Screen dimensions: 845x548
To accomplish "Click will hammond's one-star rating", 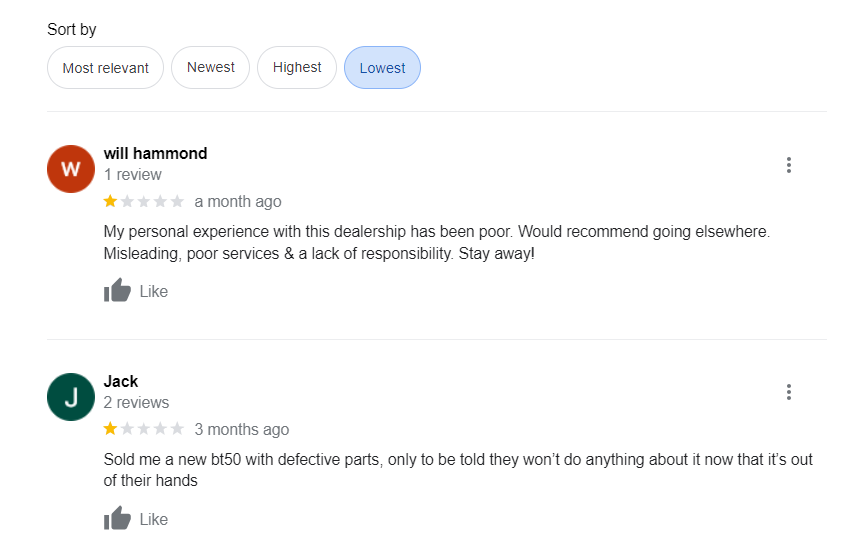I will 144,201.
